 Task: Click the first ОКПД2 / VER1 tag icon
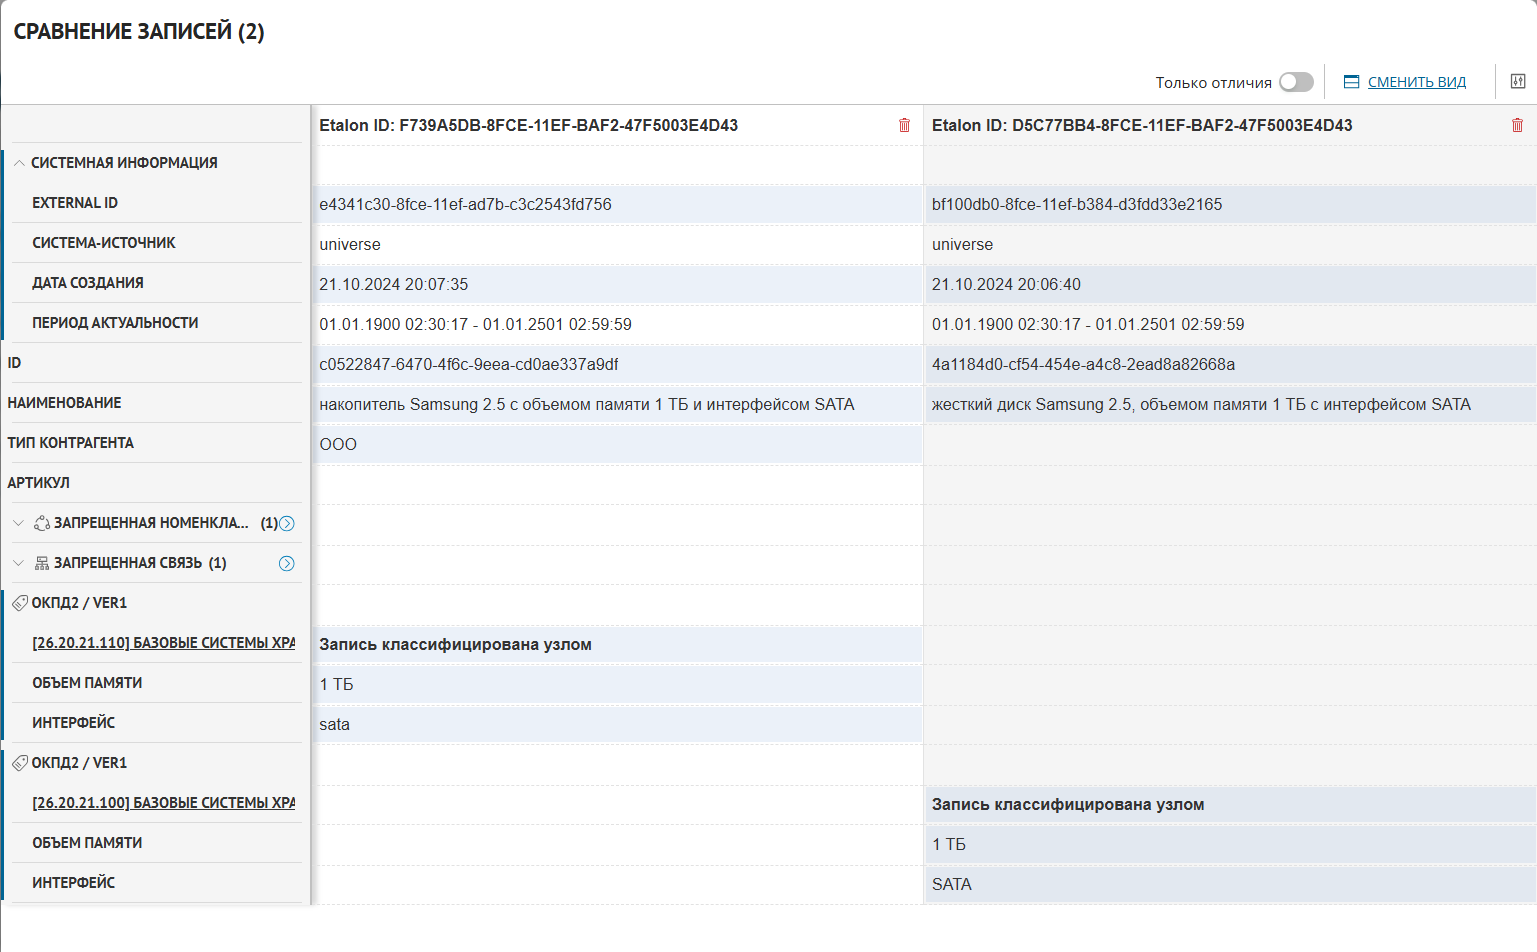point(20,603)
